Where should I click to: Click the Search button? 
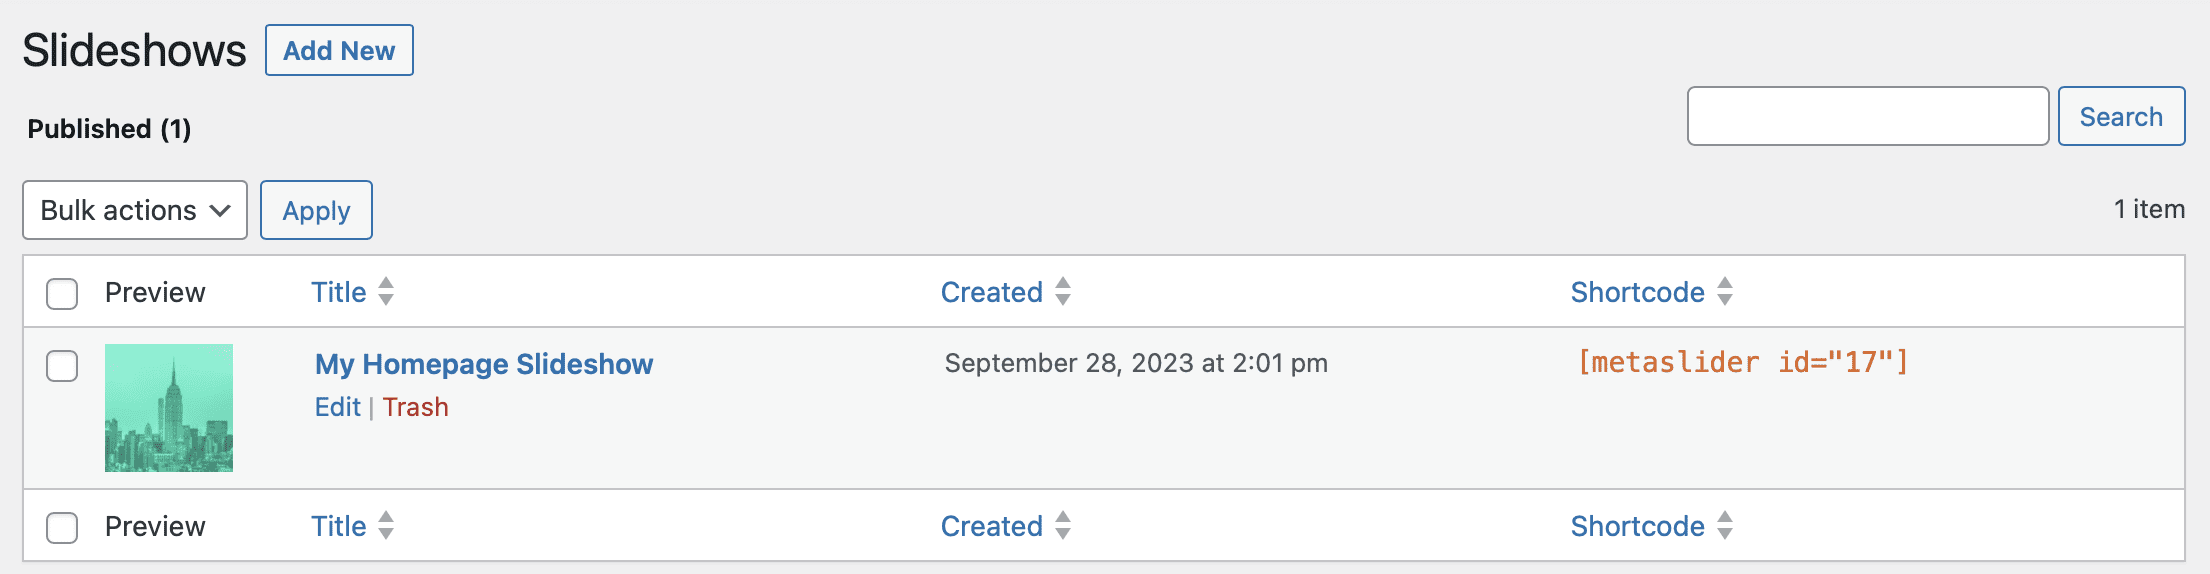[x=2121, y=117]
